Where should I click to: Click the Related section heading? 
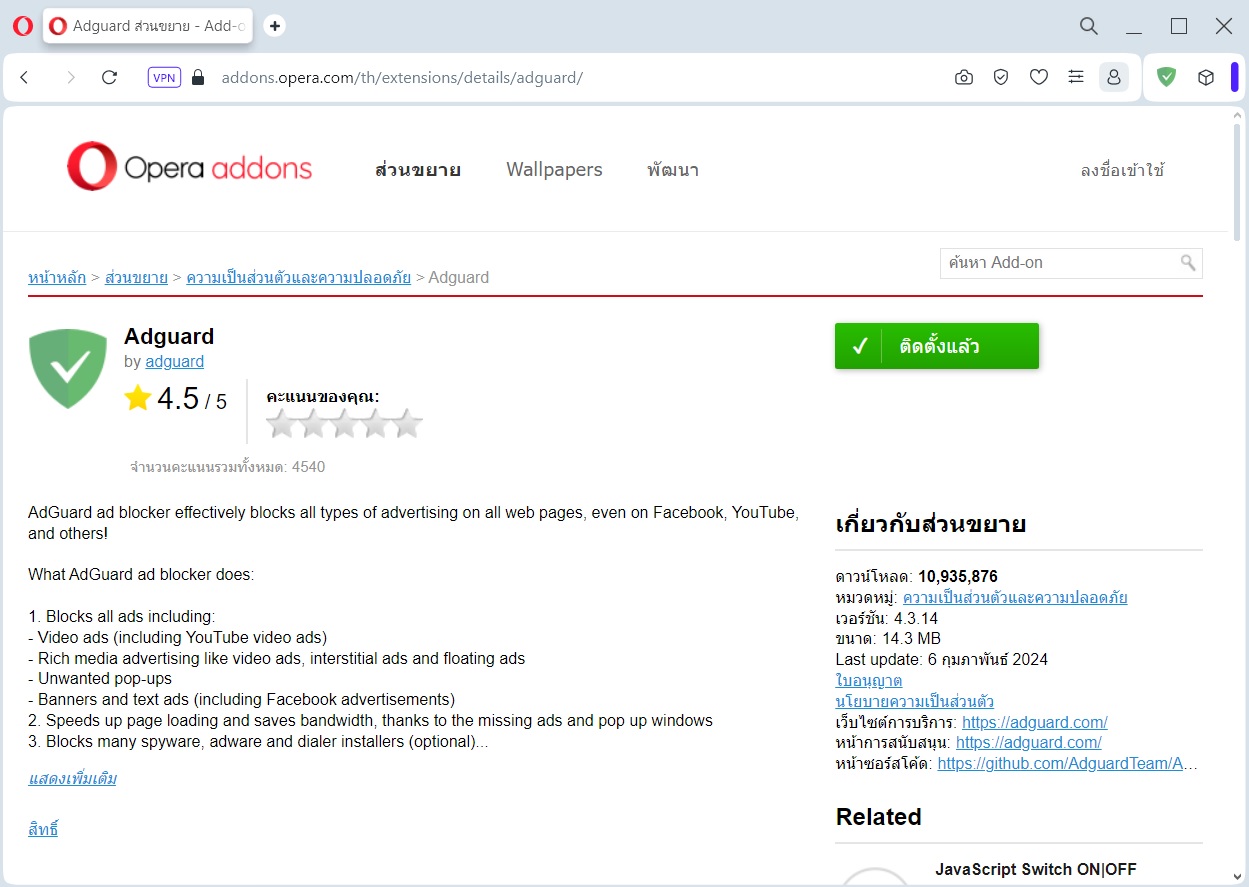878,817
